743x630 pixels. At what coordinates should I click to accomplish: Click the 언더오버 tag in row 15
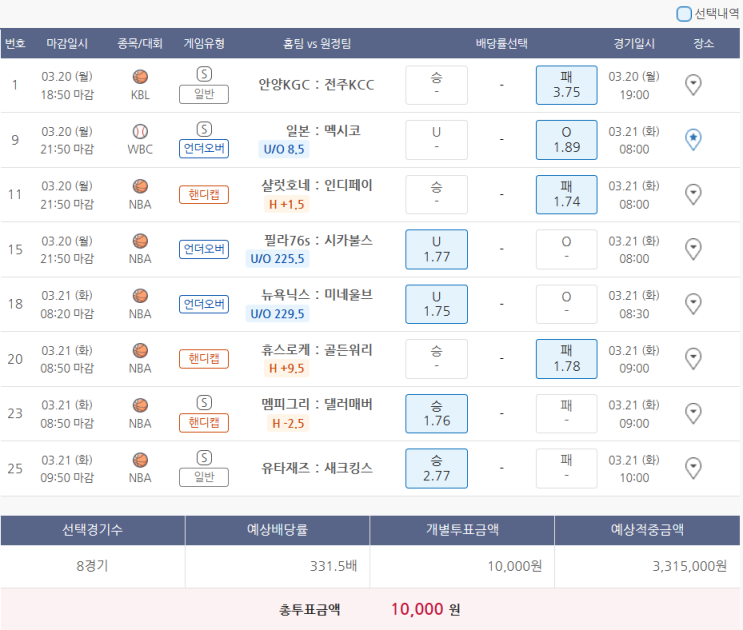[x=204, y=249]
